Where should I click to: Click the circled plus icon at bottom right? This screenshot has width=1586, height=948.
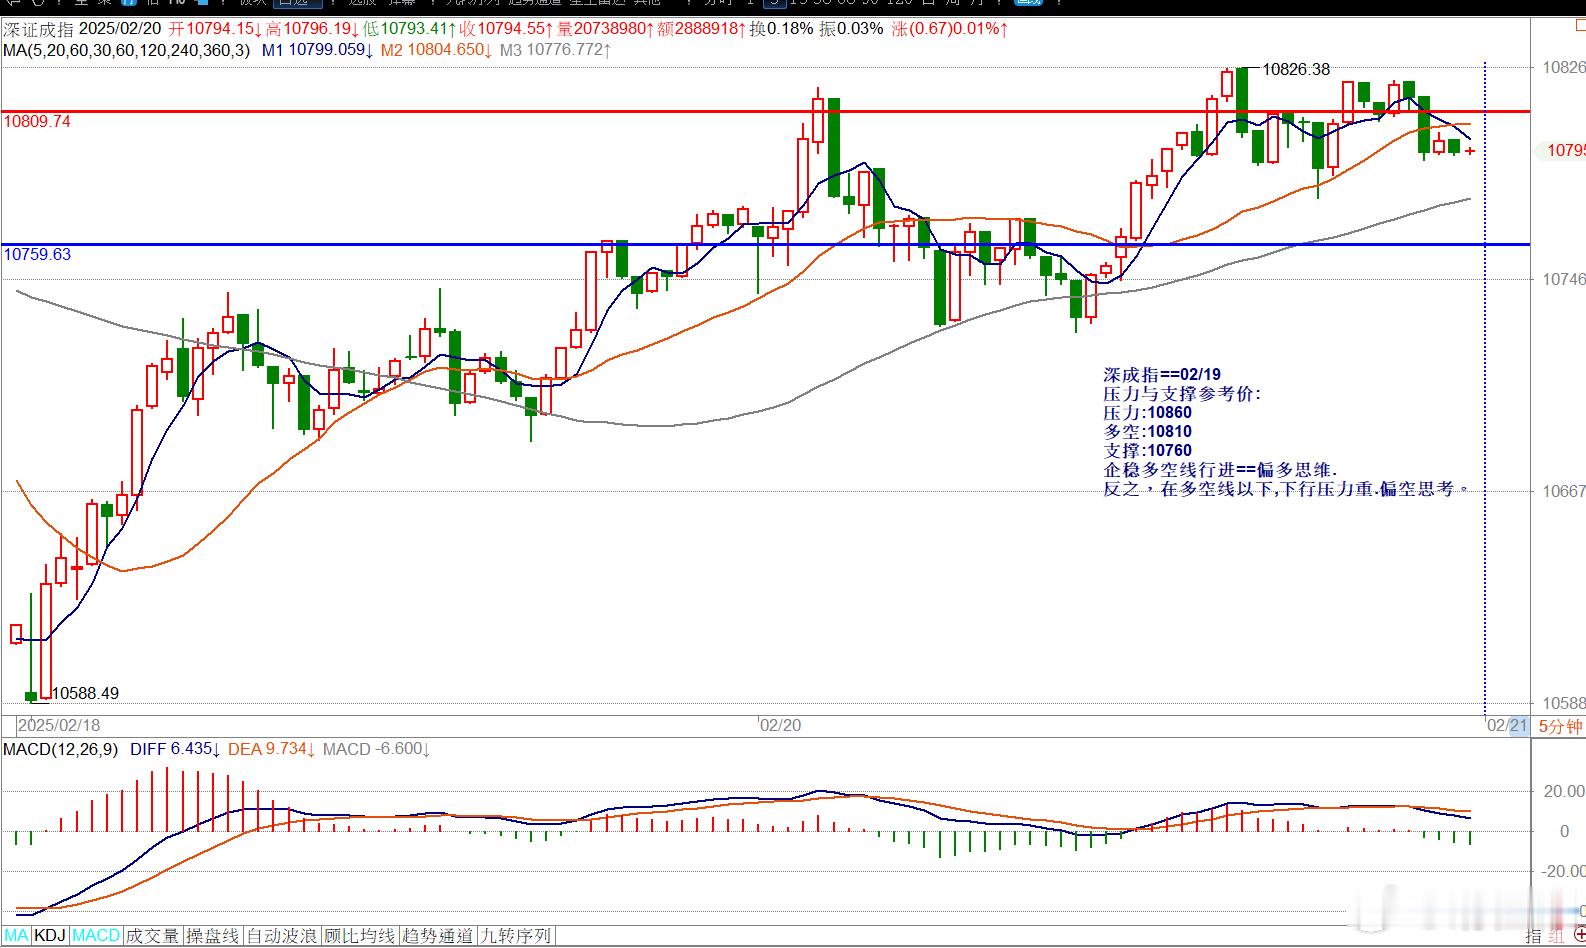click(1578, 936)
